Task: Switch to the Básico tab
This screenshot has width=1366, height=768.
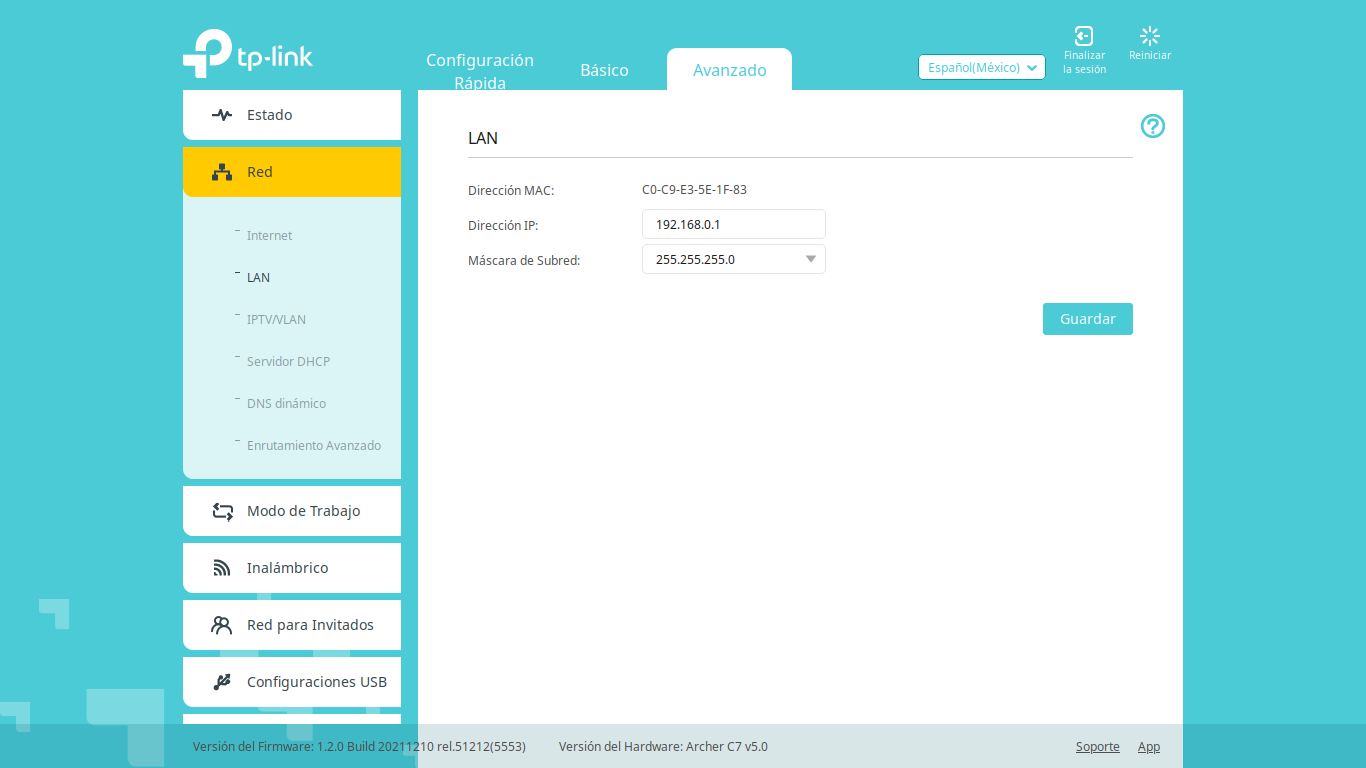Action: click(604, 70)
